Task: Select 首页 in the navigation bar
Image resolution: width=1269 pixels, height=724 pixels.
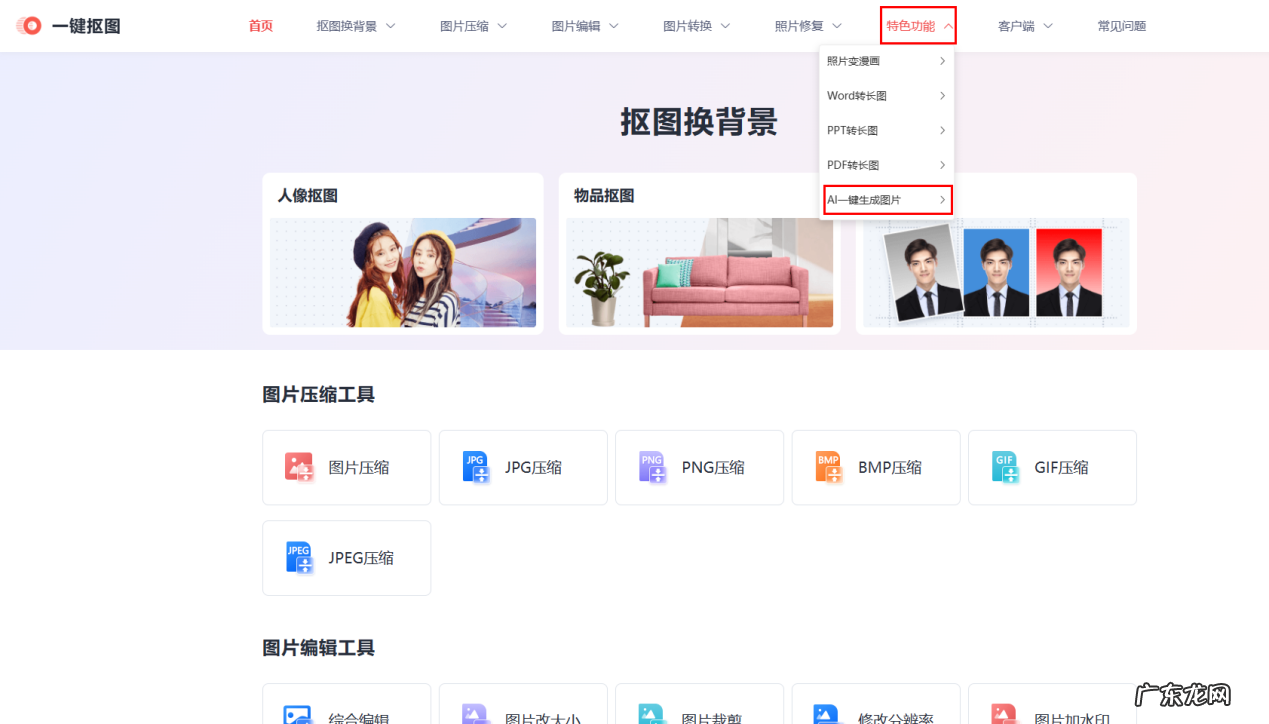Action: [x=260, y=25]
